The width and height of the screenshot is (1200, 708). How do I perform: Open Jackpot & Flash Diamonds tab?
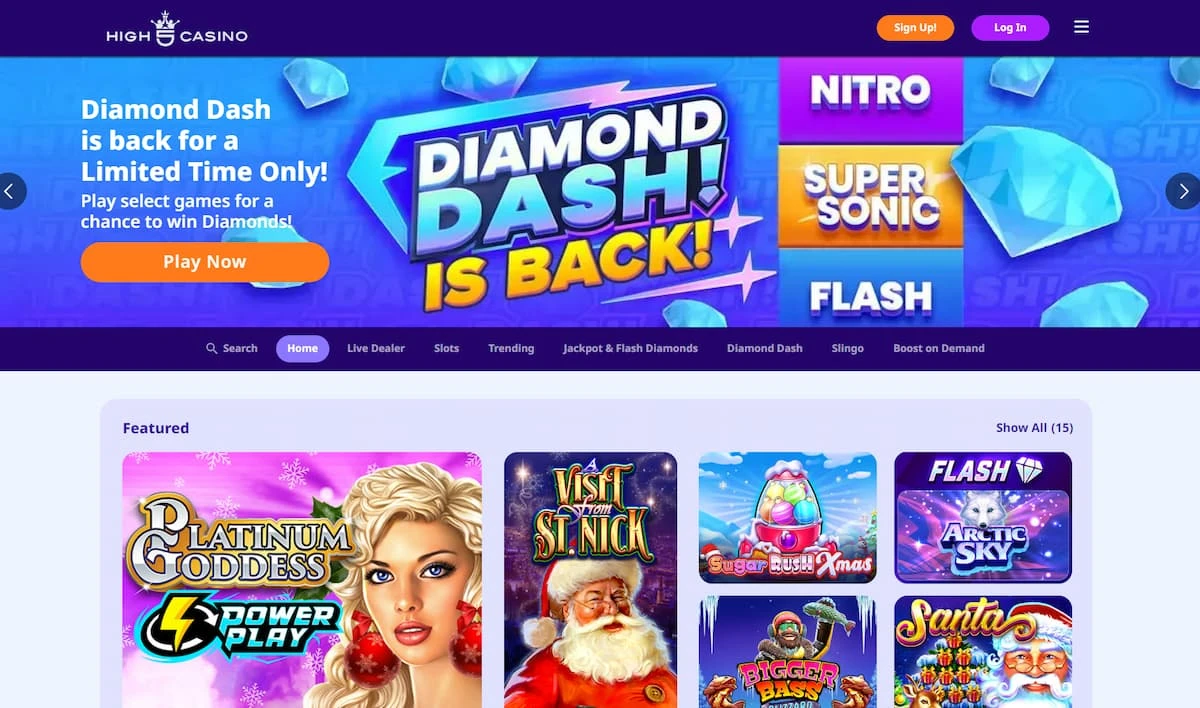(x=630, y=348)
